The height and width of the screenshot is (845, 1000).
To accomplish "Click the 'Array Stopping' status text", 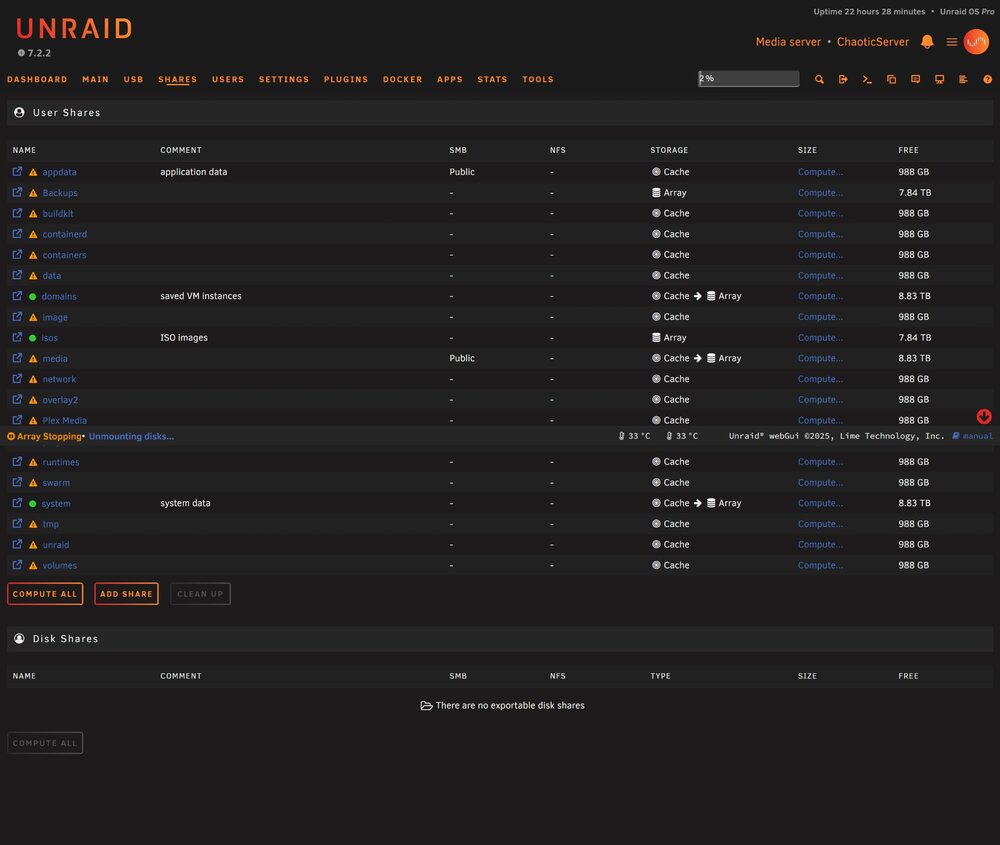I will tap(49, 436).
